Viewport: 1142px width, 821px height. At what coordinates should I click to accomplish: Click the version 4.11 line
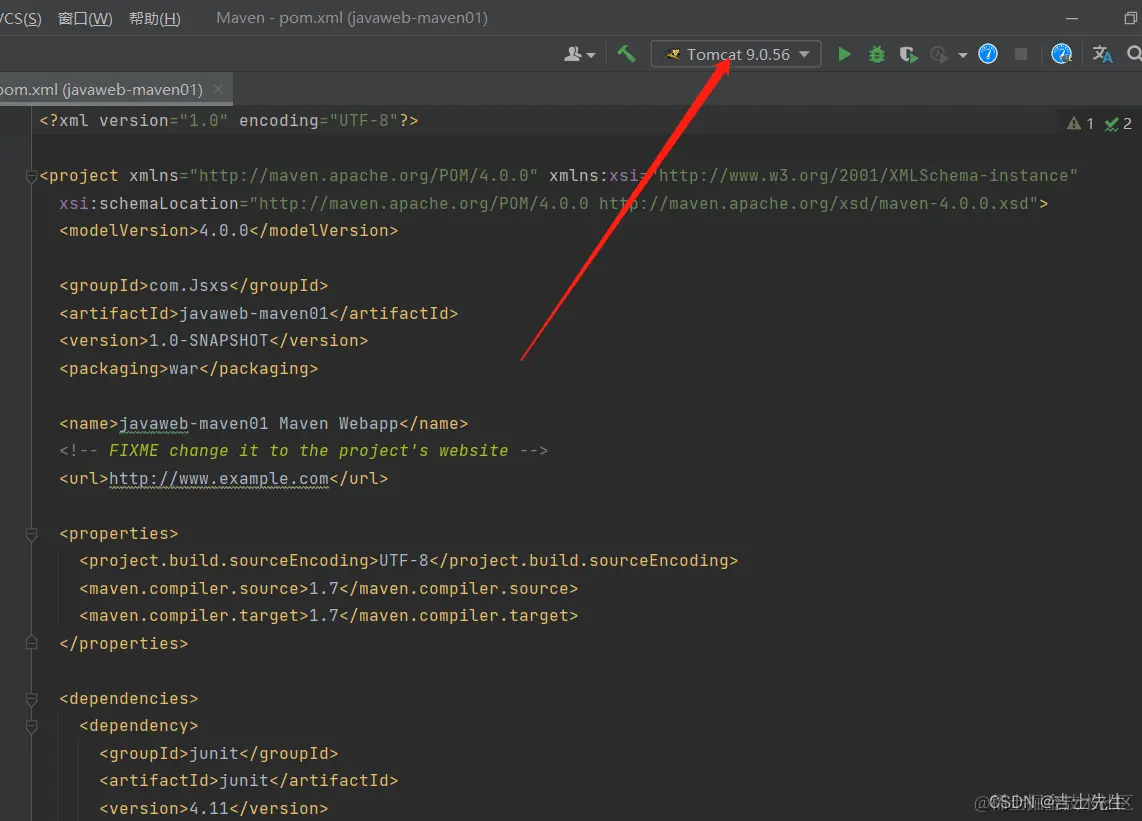pos(213,809)
